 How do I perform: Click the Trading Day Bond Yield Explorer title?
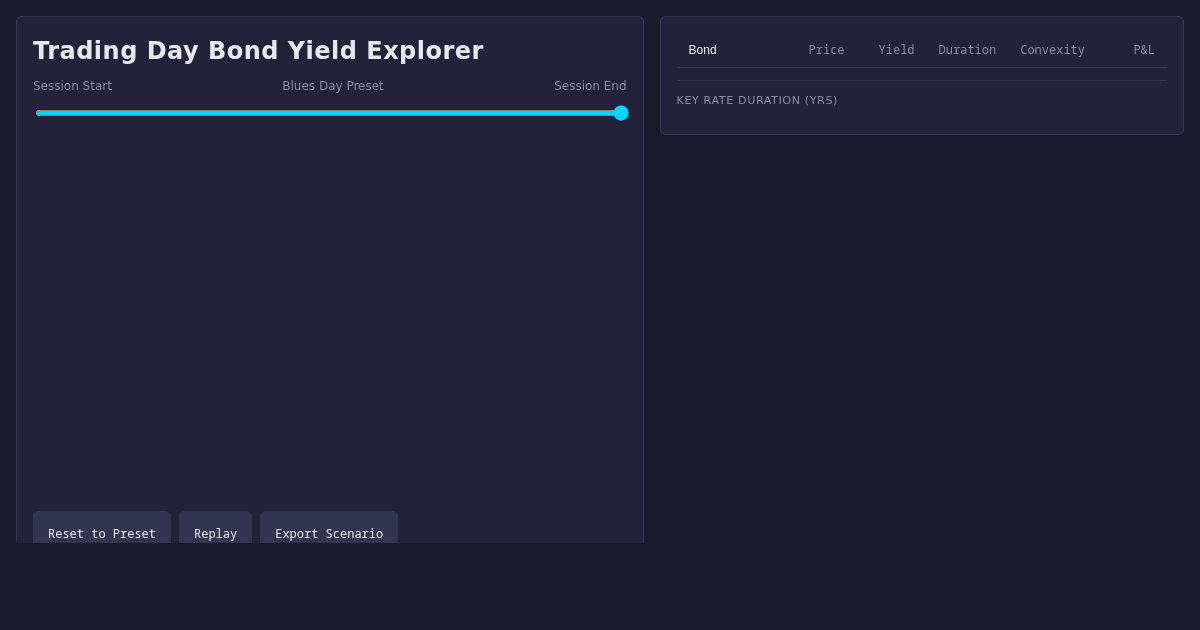[258, 50]
